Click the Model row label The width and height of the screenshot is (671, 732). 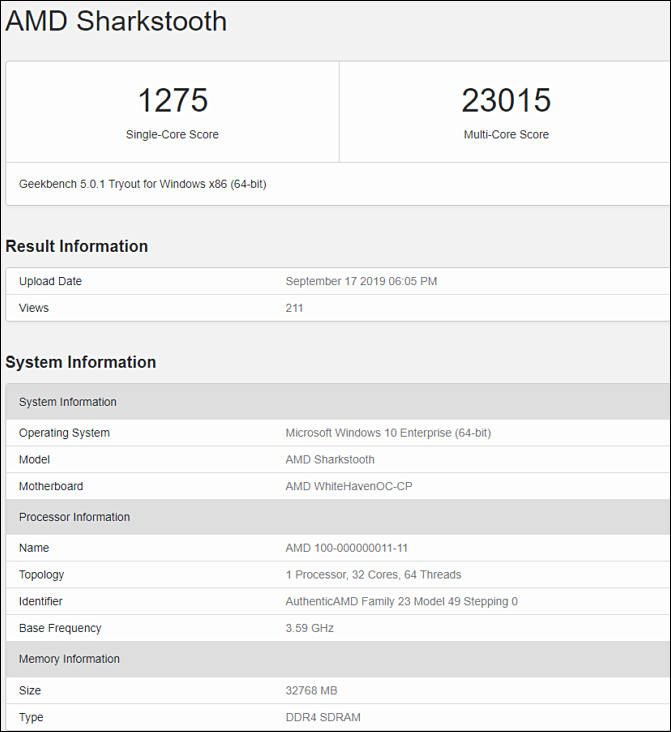point(34,459)
